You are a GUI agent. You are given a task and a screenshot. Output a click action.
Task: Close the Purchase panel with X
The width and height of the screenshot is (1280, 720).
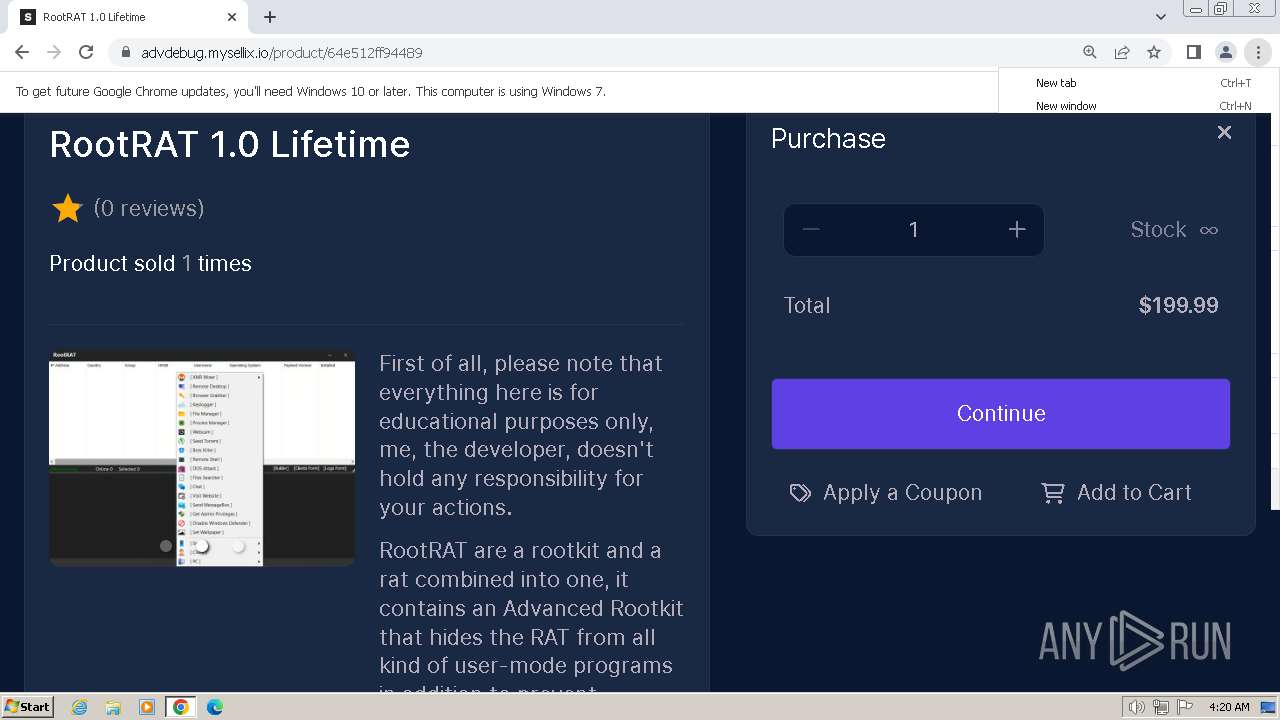1224,132
